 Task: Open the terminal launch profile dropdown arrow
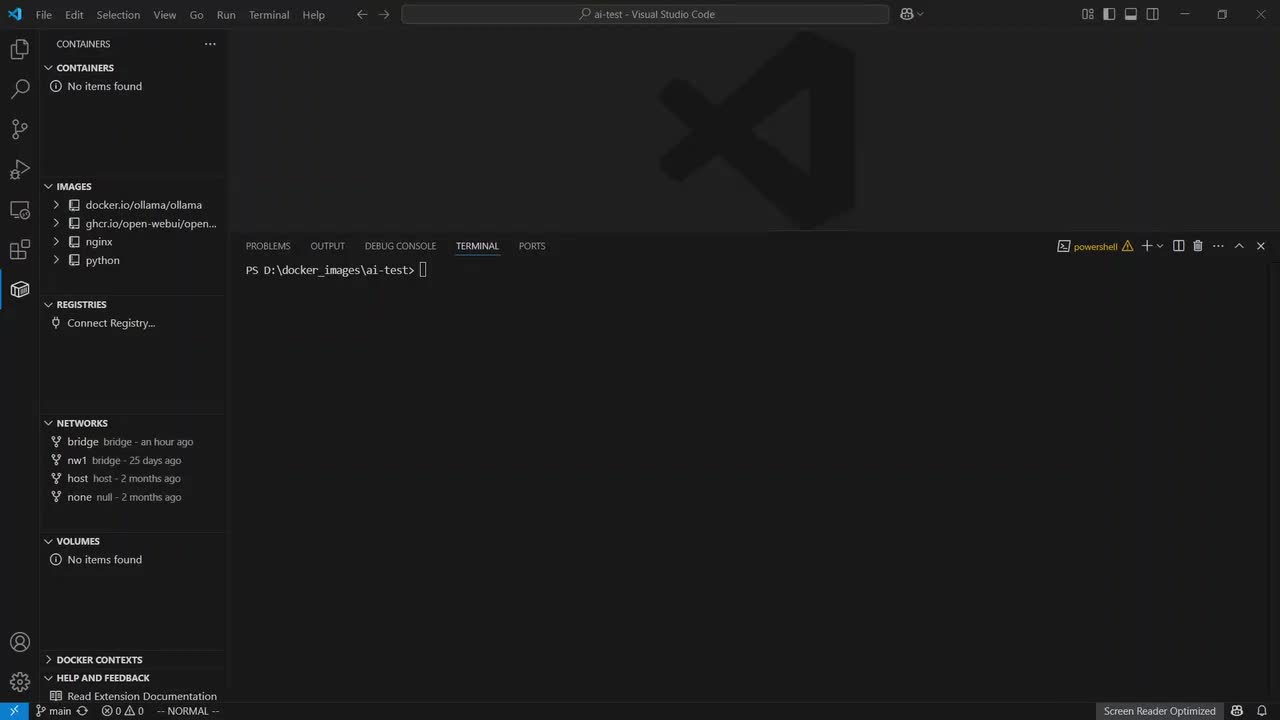(x=1160, y=246)
